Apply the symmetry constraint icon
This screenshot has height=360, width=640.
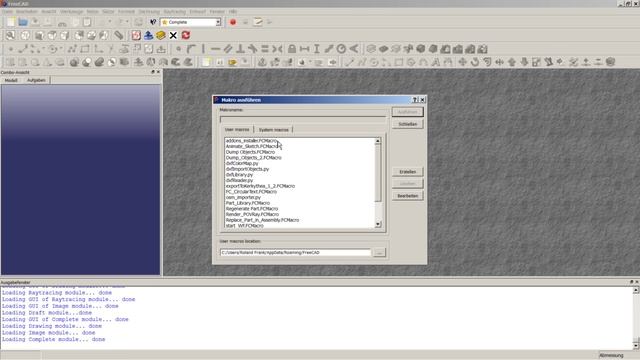coord(278,49)
